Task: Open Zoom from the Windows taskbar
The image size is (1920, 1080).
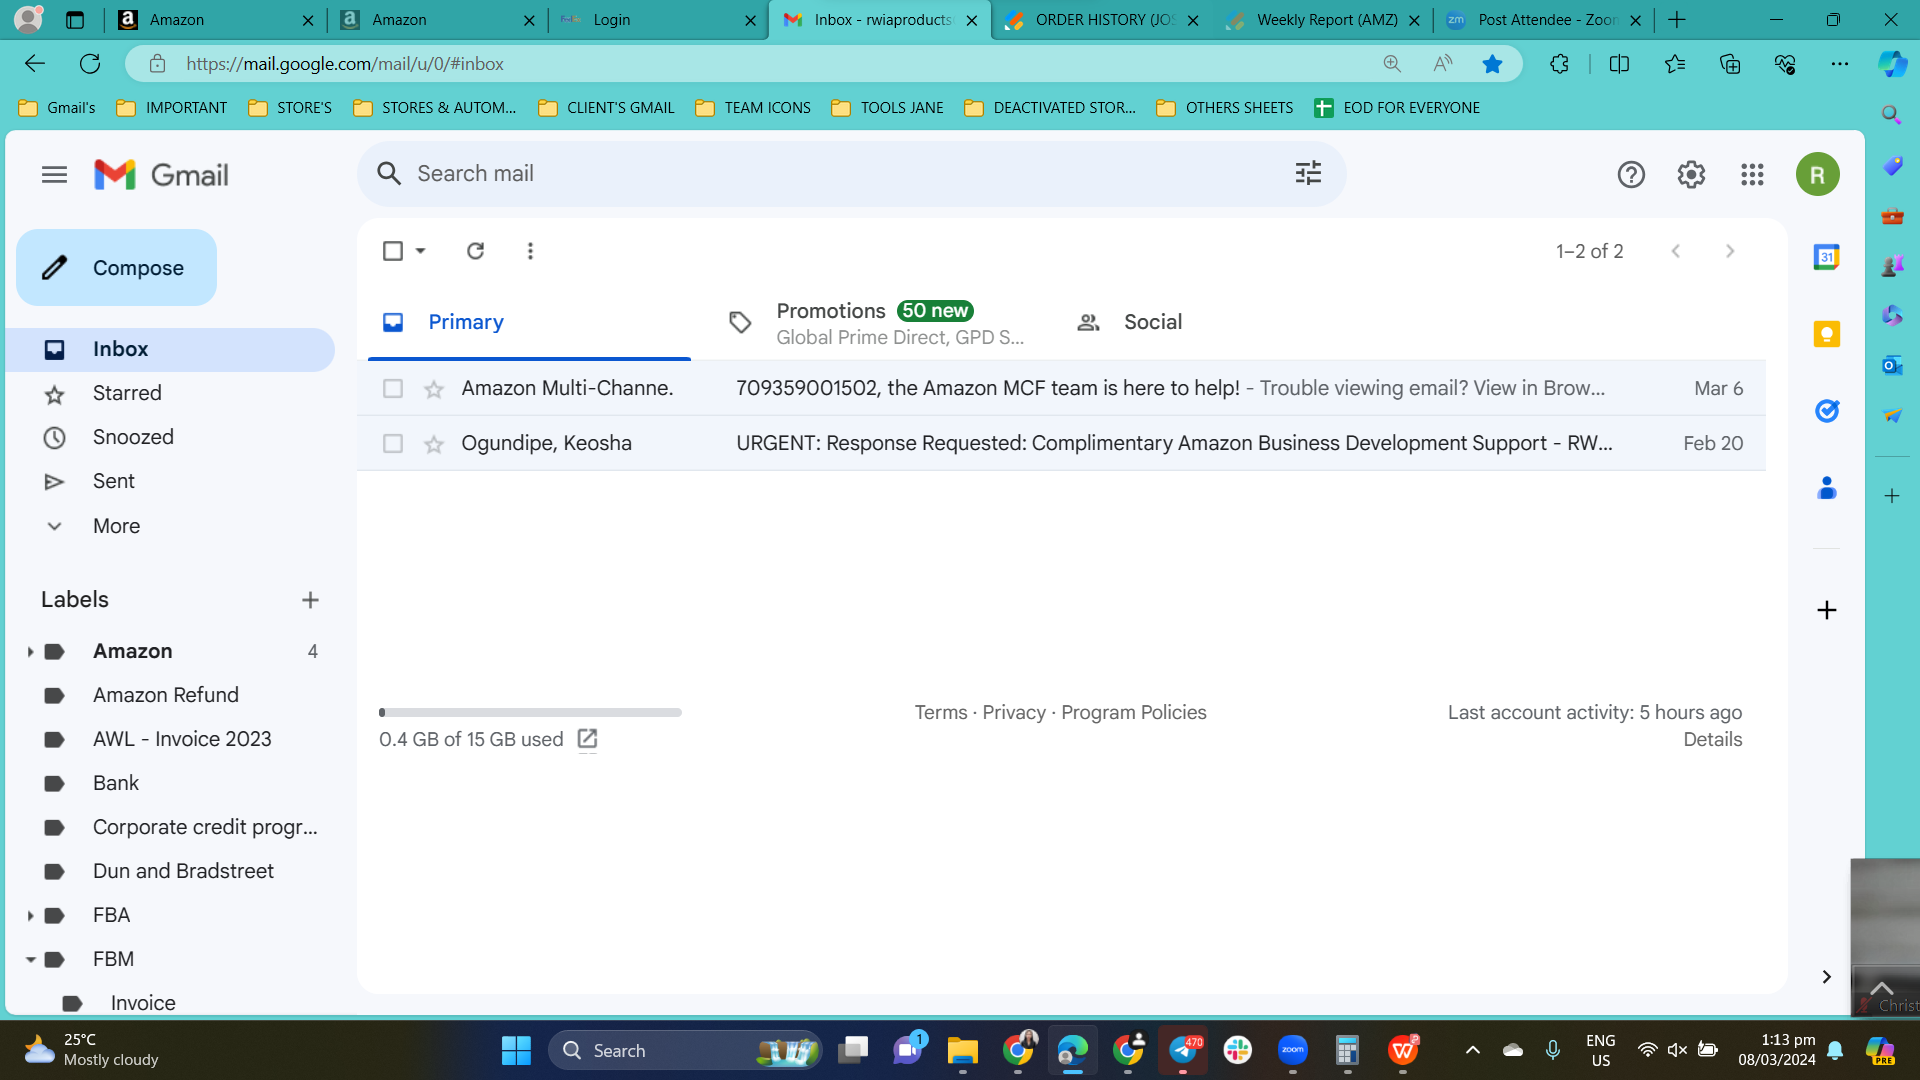Action: coord(1292,1050)
